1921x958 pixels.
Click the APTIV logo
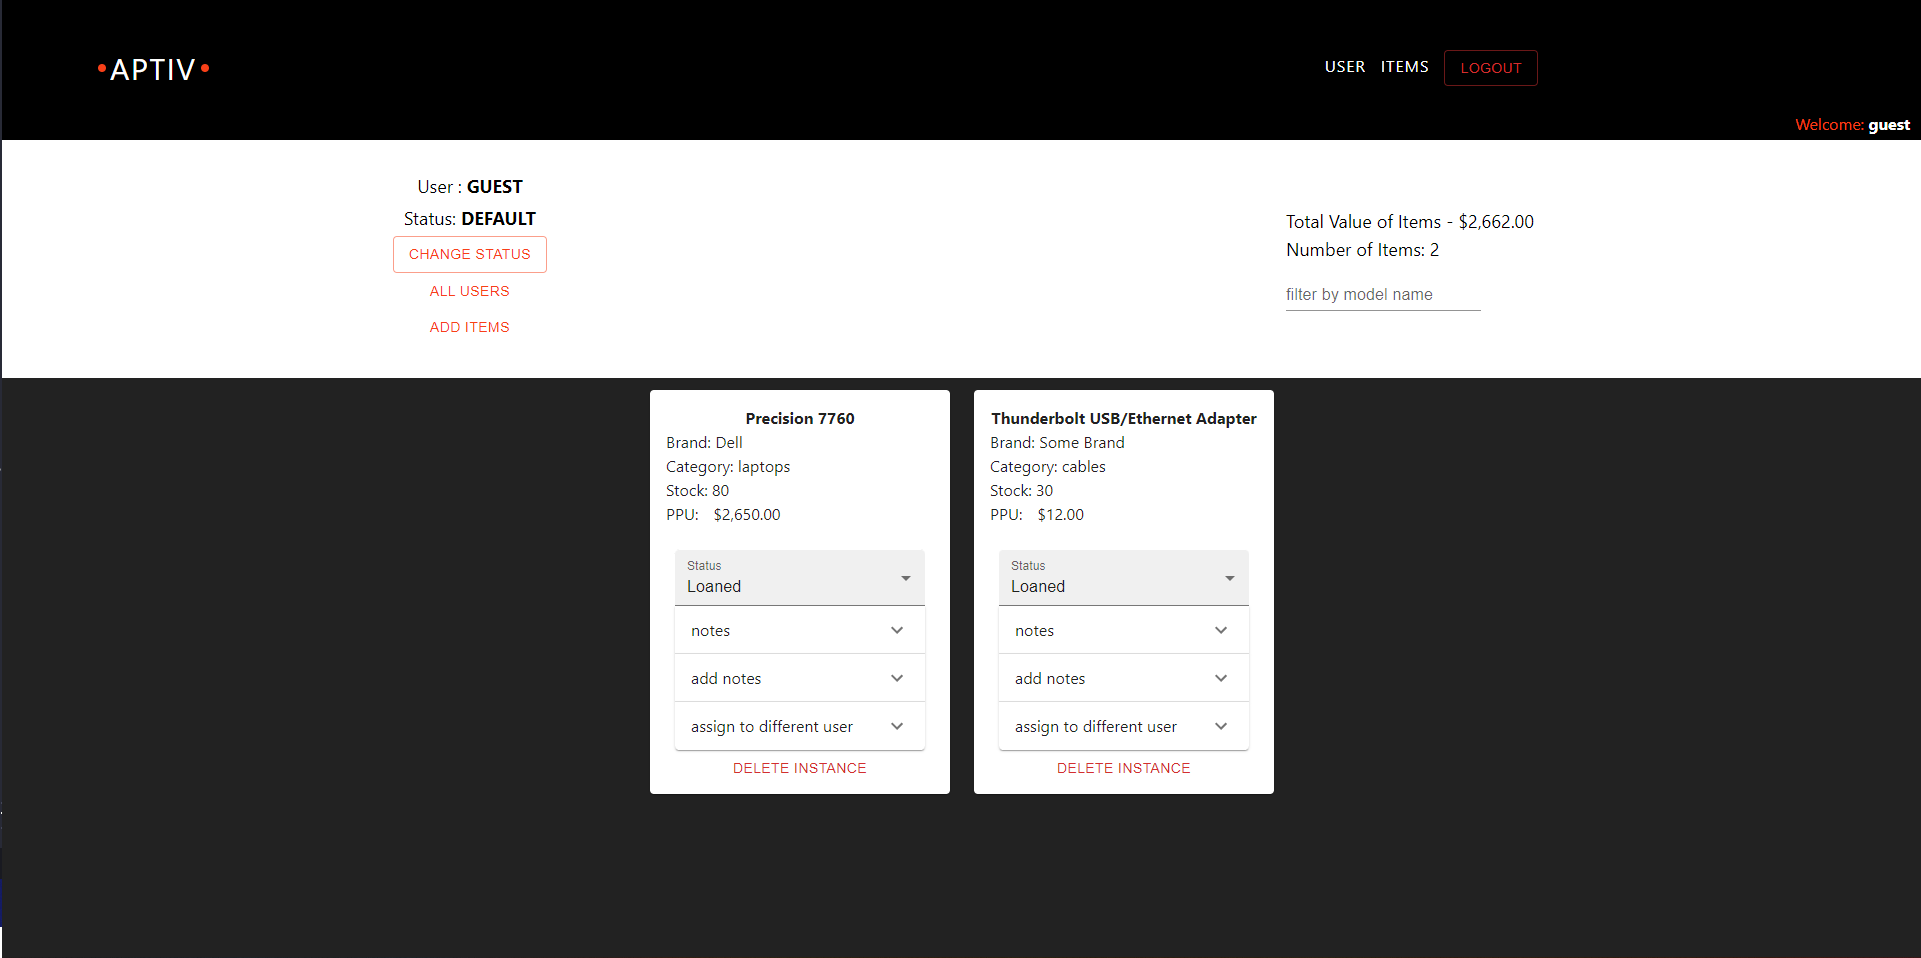(153, 69)
